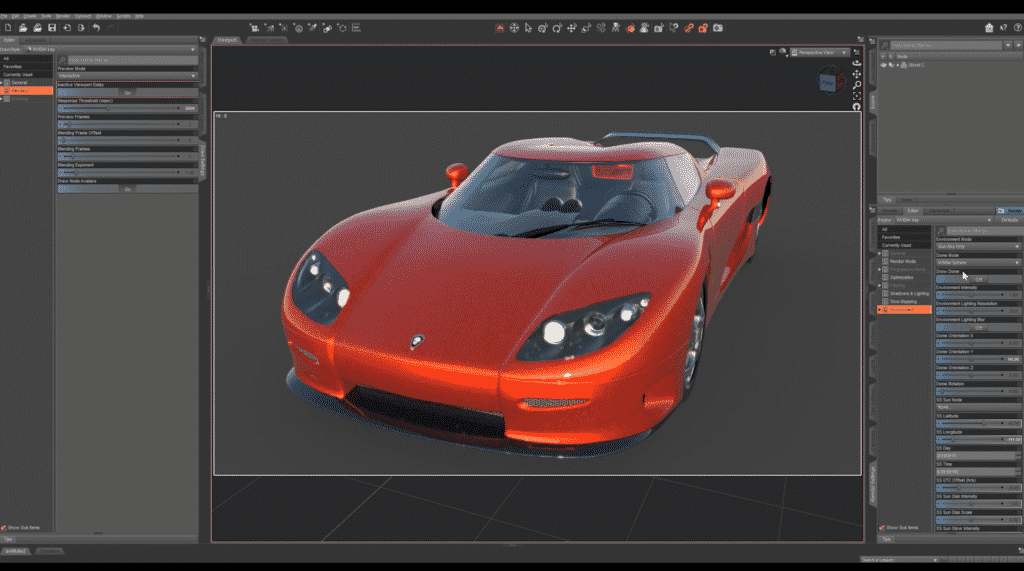Switch to the Advanced tab in Draw Settings

(x=37, y=40)
